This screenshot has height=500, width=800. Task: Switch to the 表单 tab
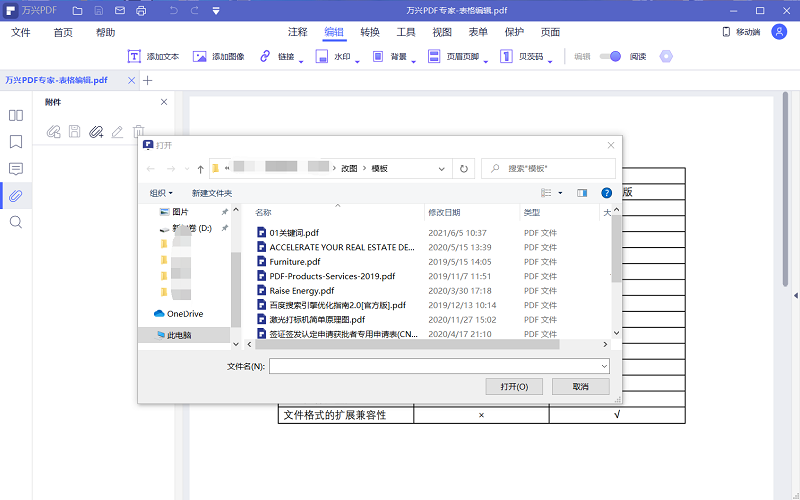pyautogui.click(x=478, y=32)
